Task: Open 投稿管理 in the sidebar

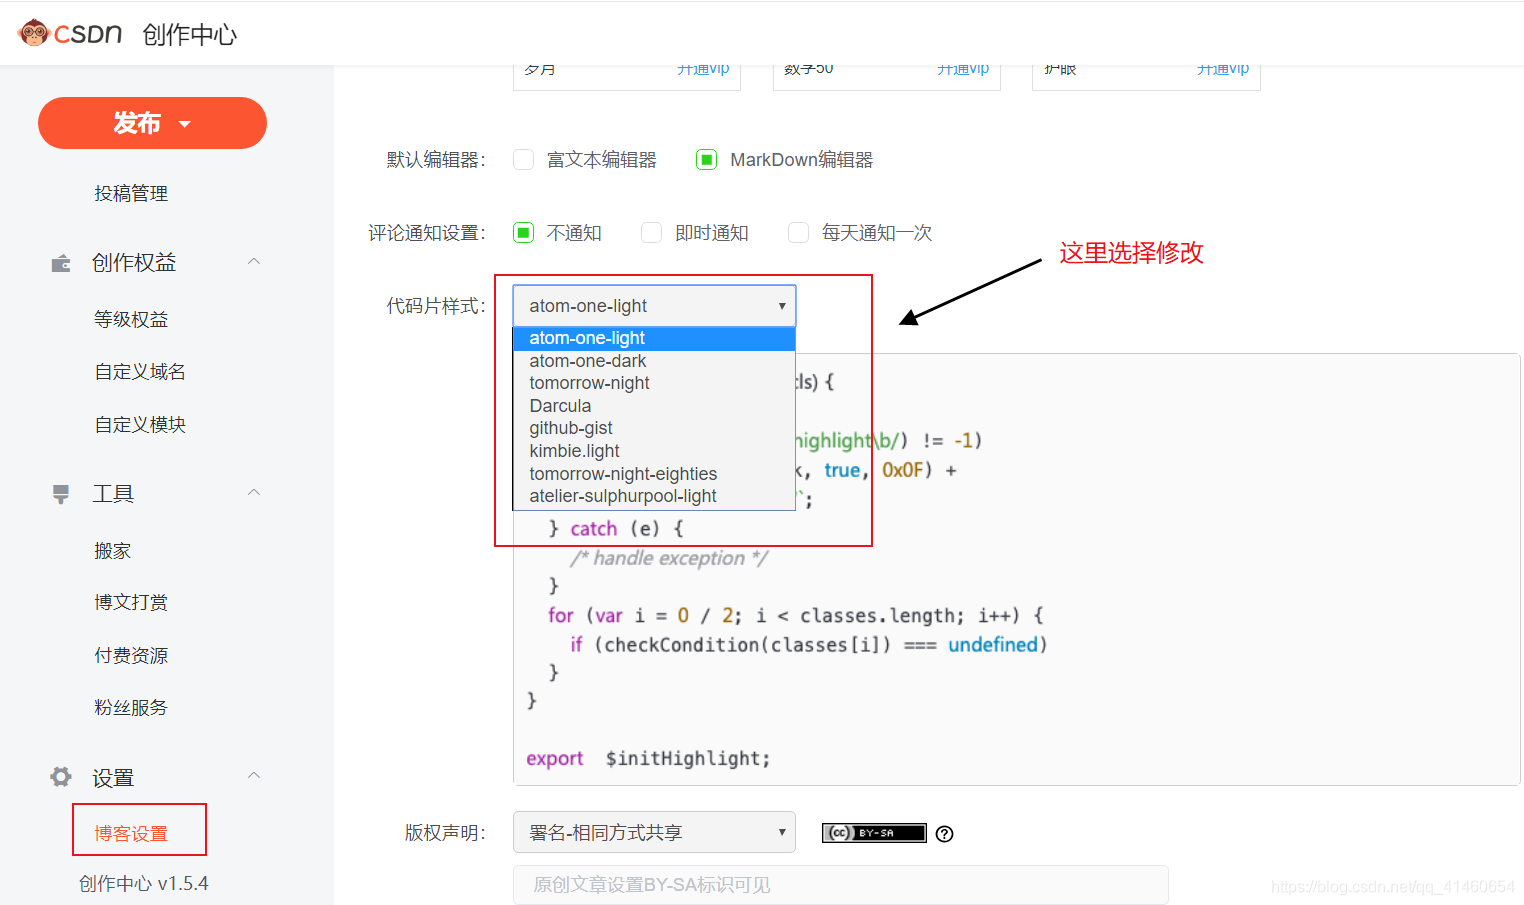Action: pyautogui.click(x=131, y=194)
